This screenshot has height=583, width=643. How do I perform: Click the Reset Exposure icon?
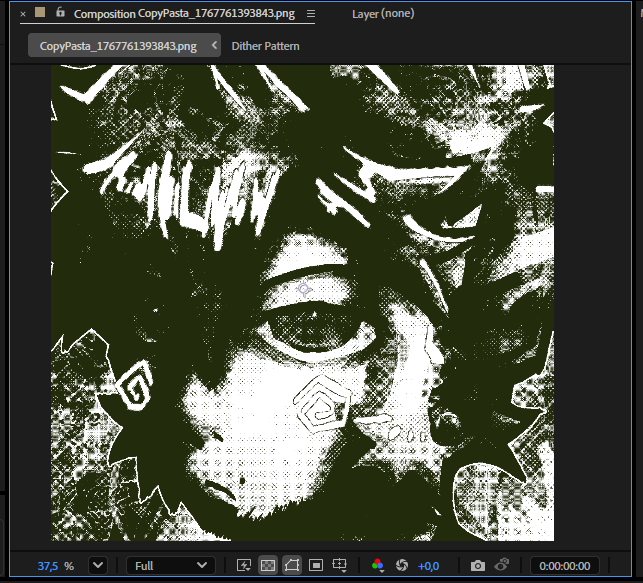pyautogui.click(x=402, y=565)
